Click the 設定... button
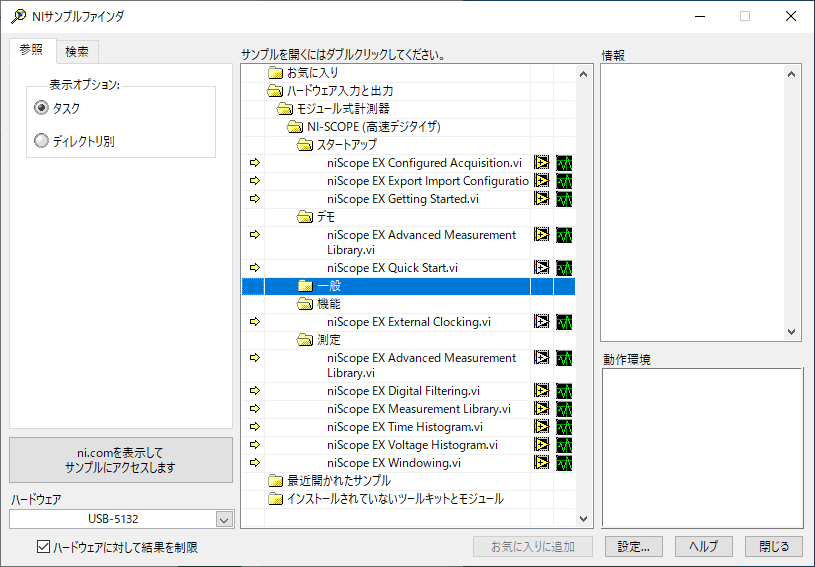The image size is (815, 567). pyautogui.click(x=634, y=547)
